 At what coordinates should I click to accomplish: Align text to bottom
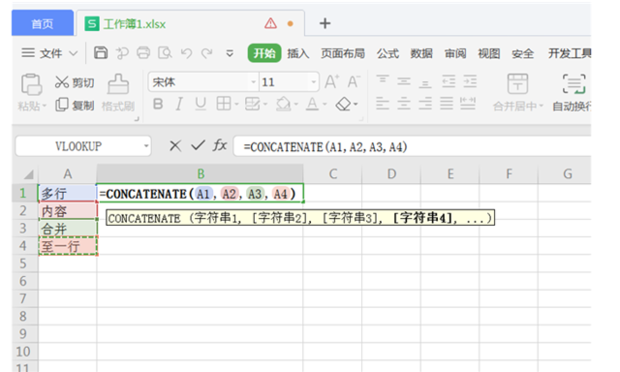tap(425, 84)
